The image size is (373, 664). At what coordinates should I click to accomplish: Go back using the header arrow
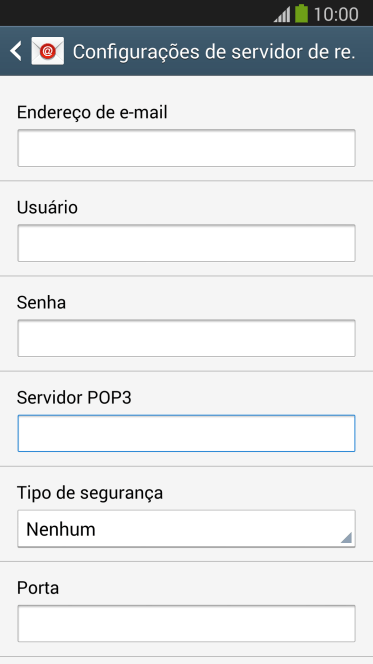[x=16, y=51]
